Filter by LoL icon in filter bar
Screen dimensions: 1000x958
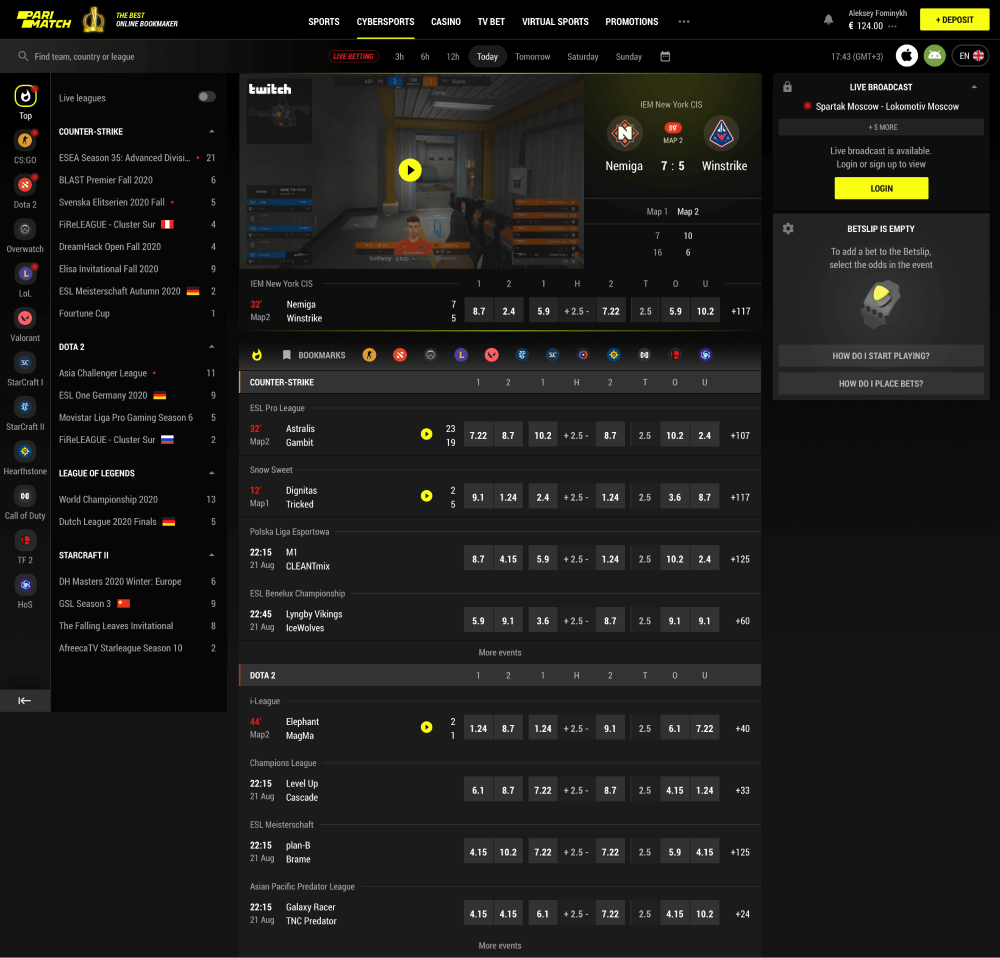pos(461,355)
